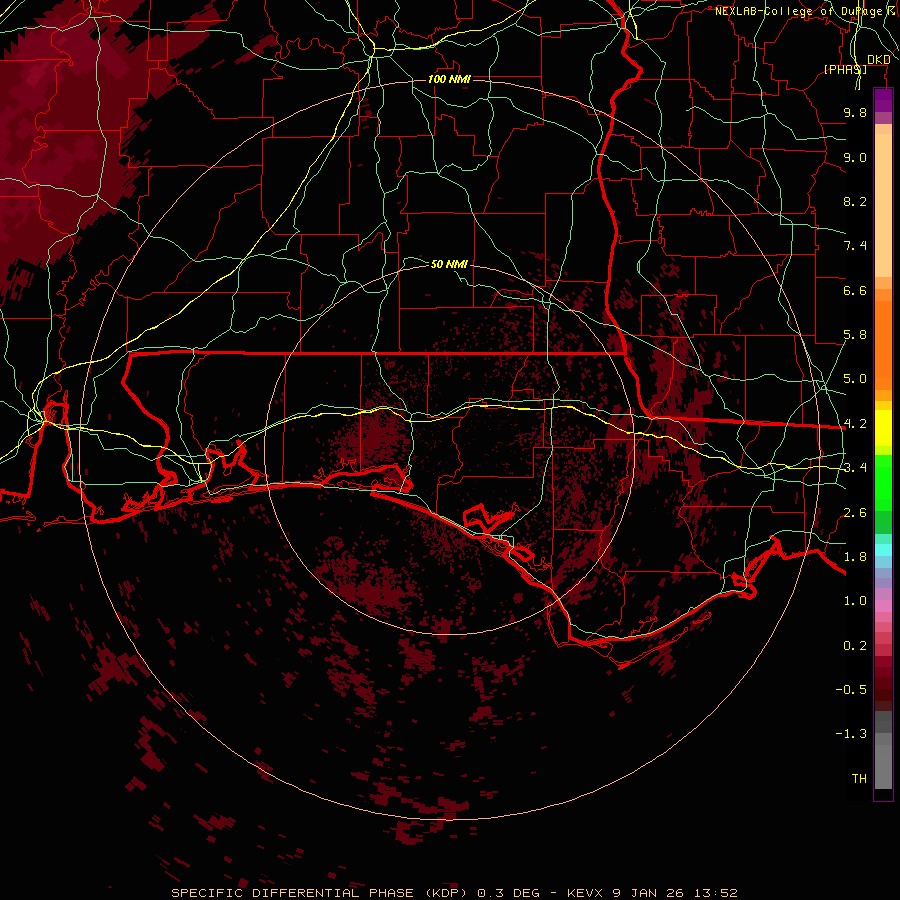The height and width of the screenshot is (900, 900).
Task: Select the -0.5 scale label
Action: click(851, 690)
